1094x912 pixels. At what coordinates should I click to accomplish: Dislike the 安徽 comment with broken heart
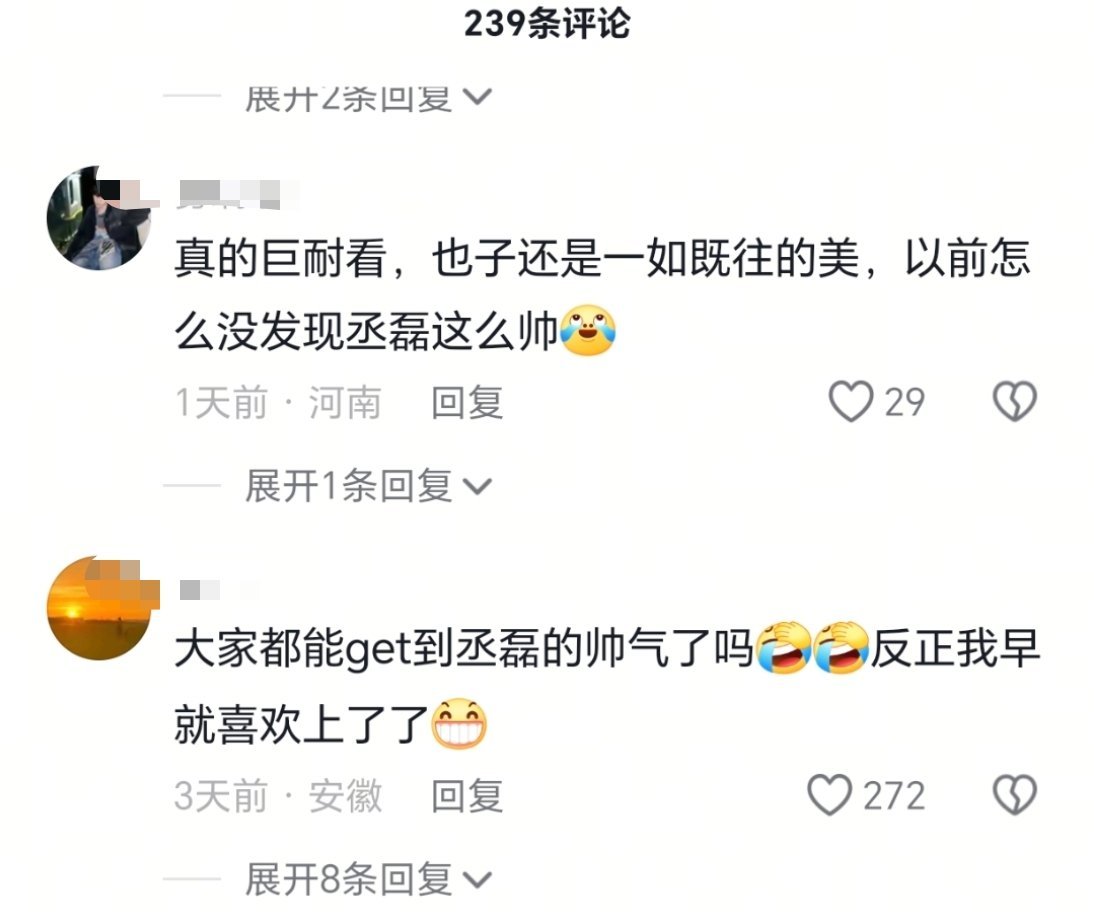[1014, 795]
